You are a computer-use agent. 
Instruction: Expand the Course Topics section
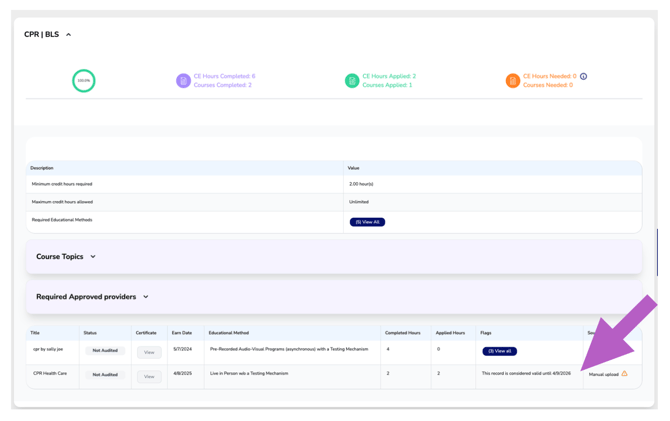(93, 257)
